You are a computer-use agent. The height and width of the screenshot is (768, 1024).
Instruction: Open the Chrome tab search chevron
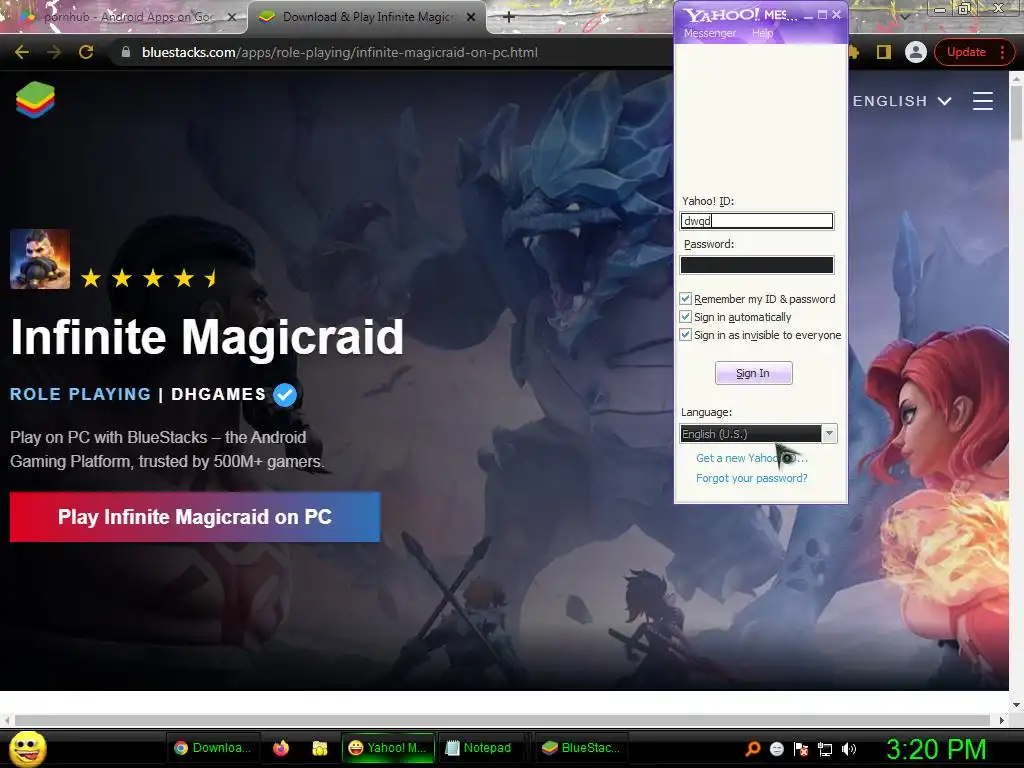tap(905, 16)
